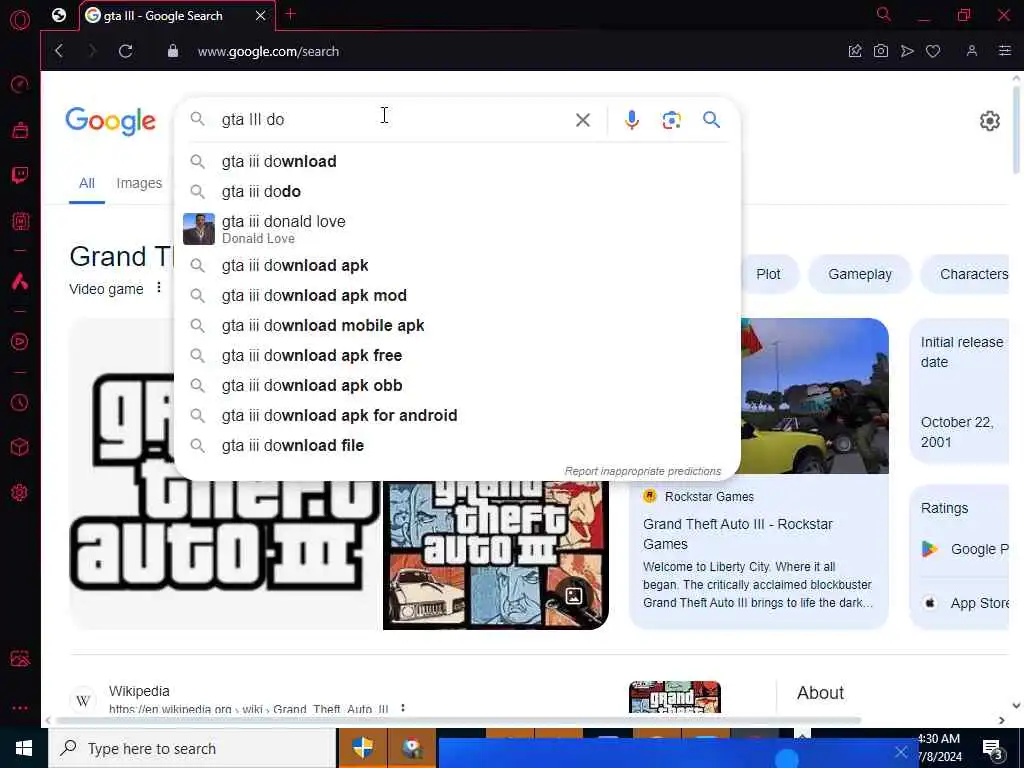Open the Player icon in the sidebar

[20, 342]
